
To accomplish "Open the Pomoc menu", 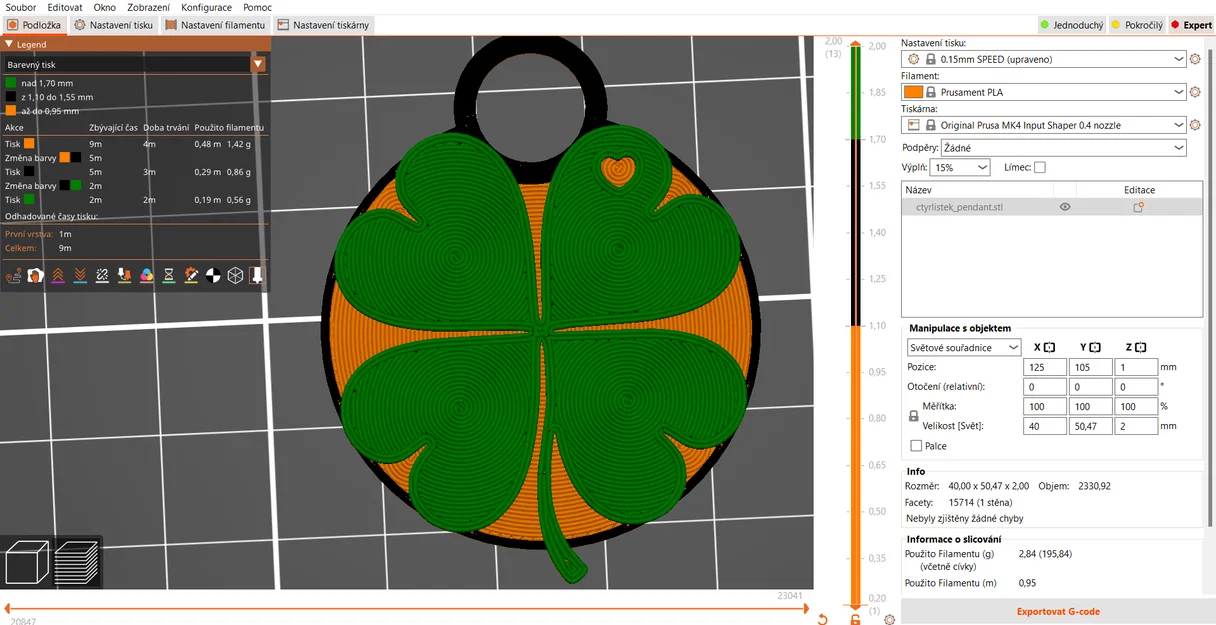I will [257, 7].
